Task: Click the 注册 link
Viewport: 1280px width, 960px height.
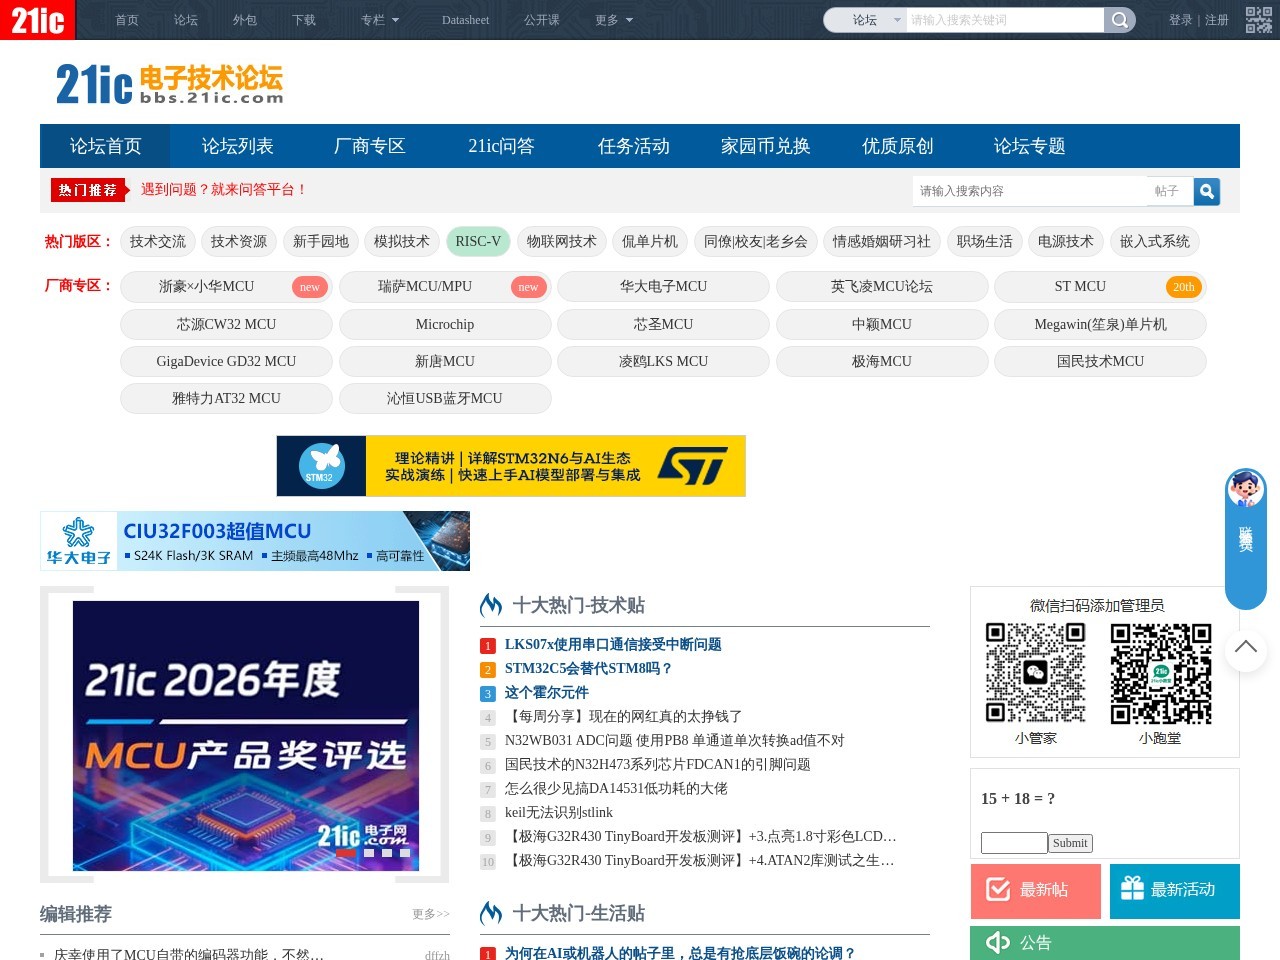Action: (x=1216, y=20)
